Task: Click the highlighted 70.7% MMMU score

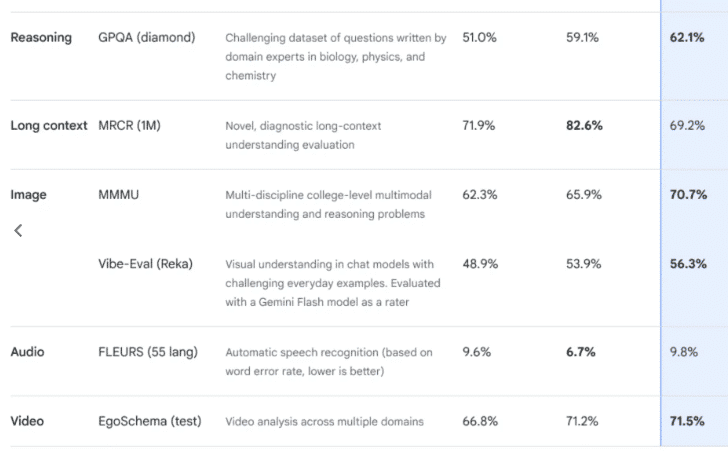Action: pyautogui.click(x=688, y=195)
